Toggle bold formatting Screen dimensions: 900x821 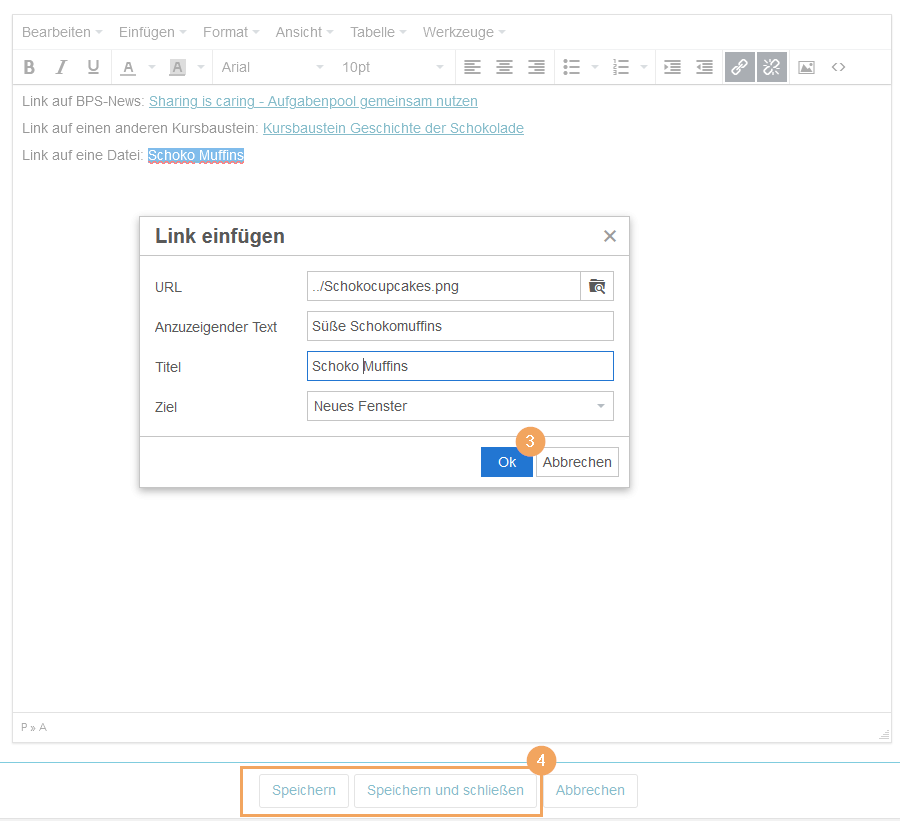[x=29, y=67]
